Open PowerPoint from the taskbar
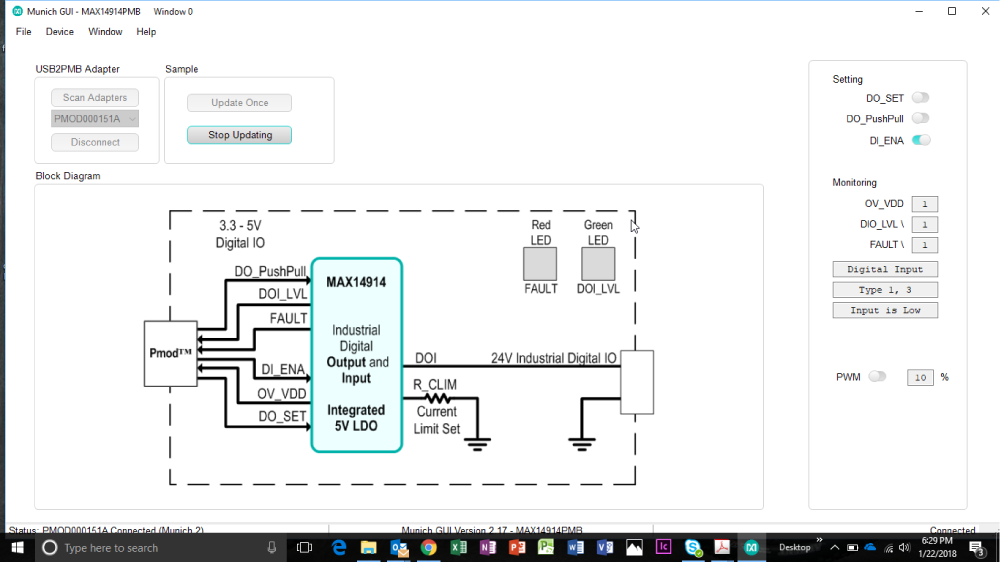Image resolution: width=1000 pixels, height=562 pixels. tap(517, 548)
